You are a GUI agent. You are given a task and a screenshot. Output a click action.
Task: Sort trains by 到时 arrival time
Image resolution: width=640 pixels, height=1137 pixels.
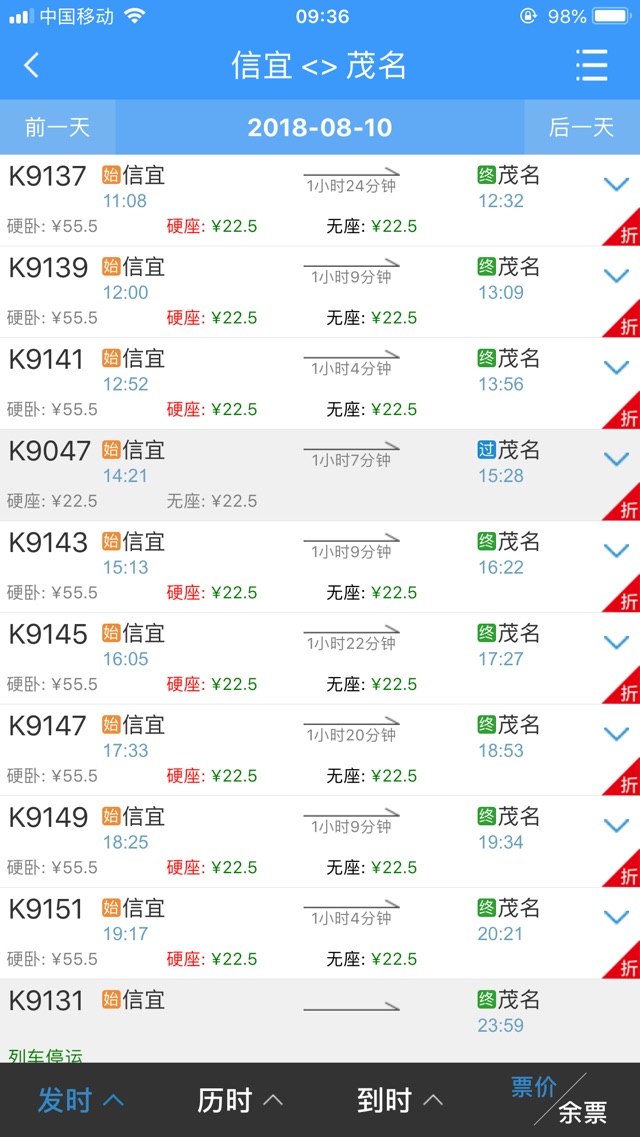[x=400, y=1100]
